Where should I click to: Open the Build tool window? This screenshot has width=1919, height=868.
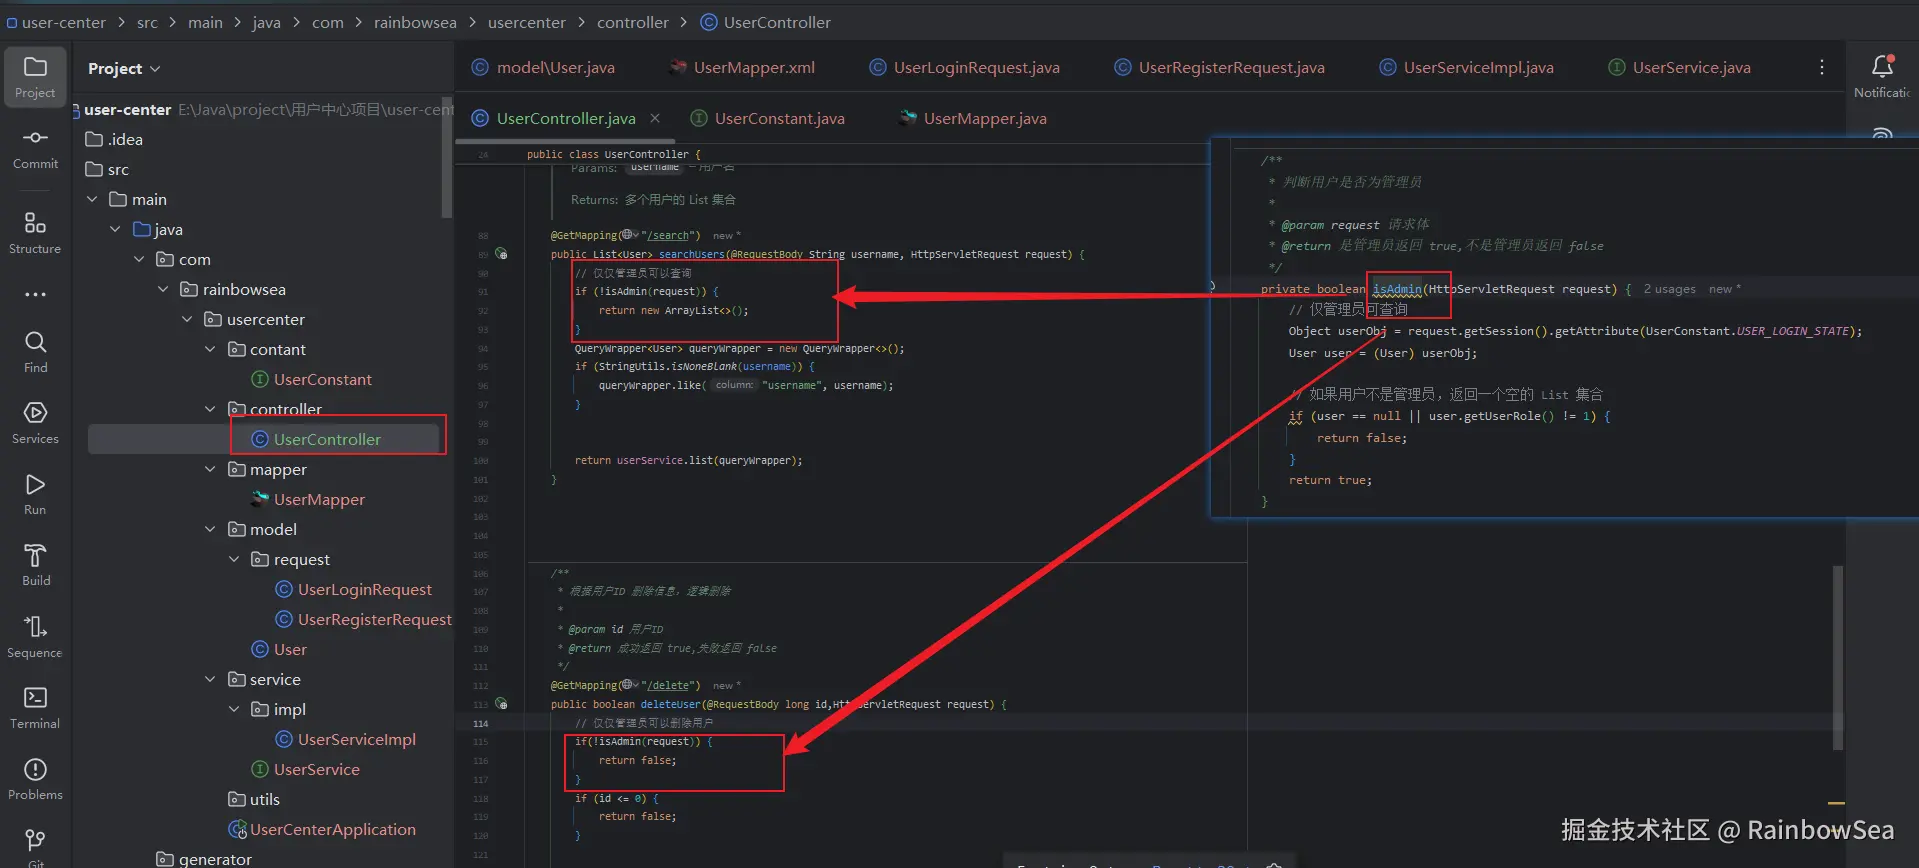click(35, 564)
